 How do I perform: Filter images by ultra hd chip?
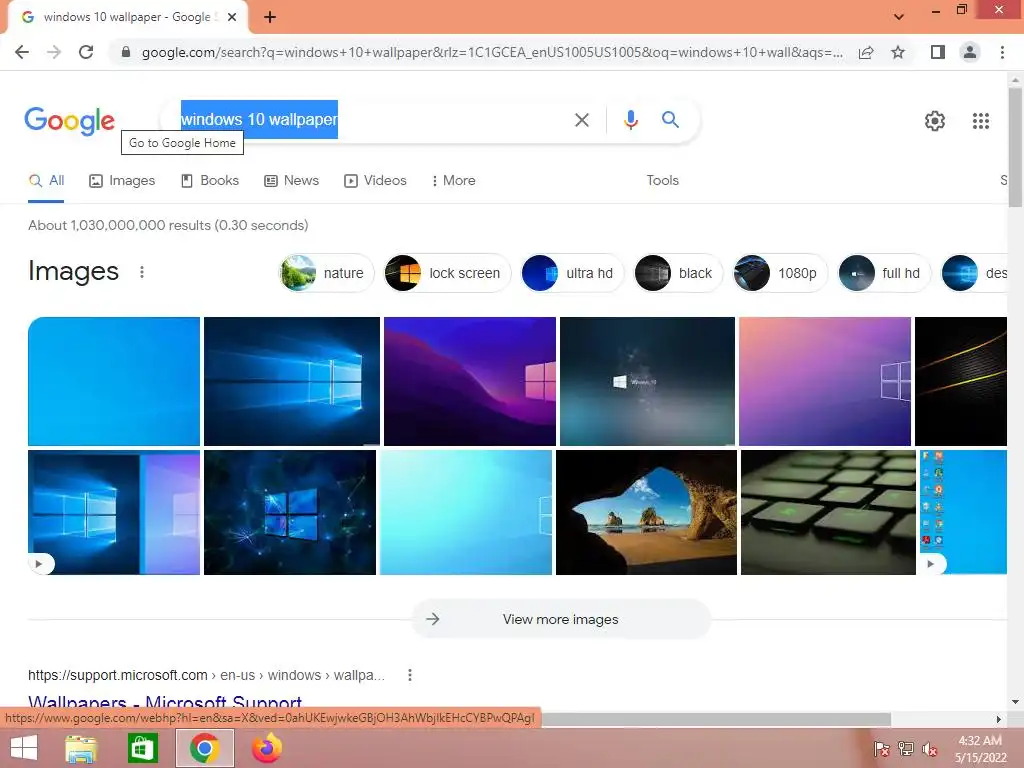tap(571, 273)
